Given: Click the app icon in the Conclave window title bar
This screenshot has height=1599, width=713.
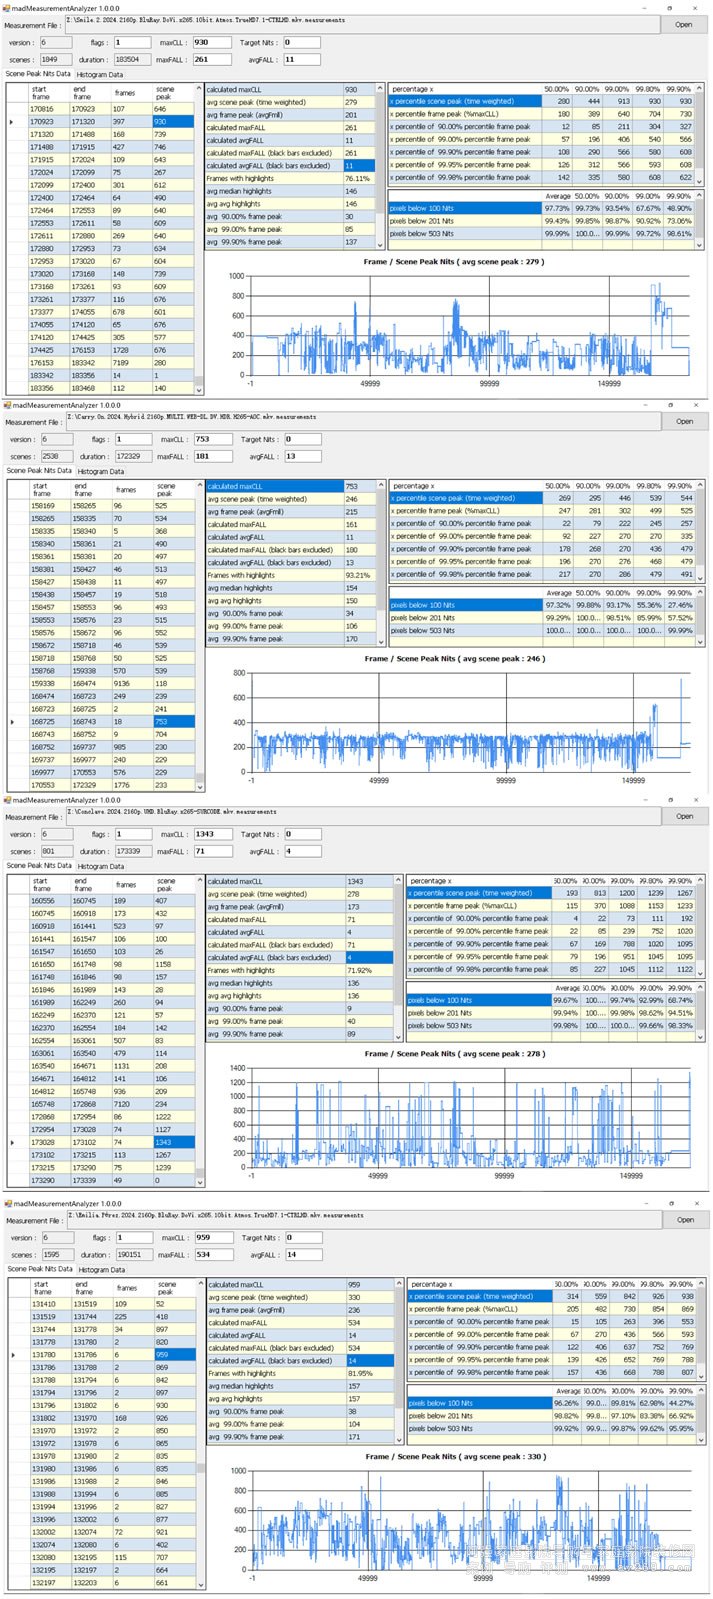Looking at the screenshot, I should coord(6,800).
